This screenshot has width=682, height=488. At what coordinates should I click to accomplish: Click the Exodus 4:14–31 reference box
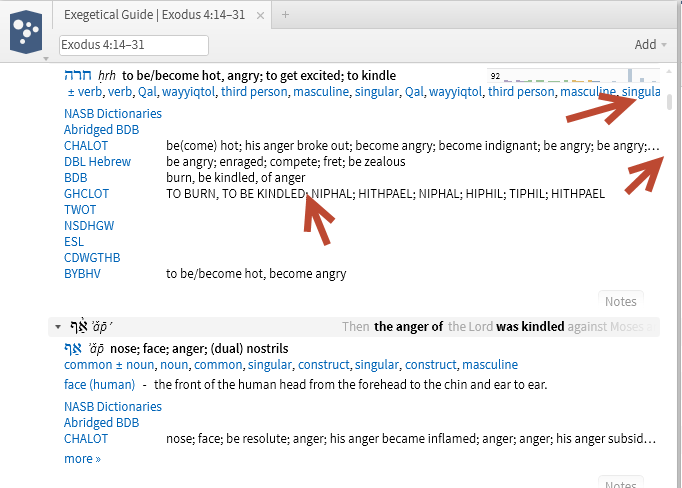click(x=134, y=45)
